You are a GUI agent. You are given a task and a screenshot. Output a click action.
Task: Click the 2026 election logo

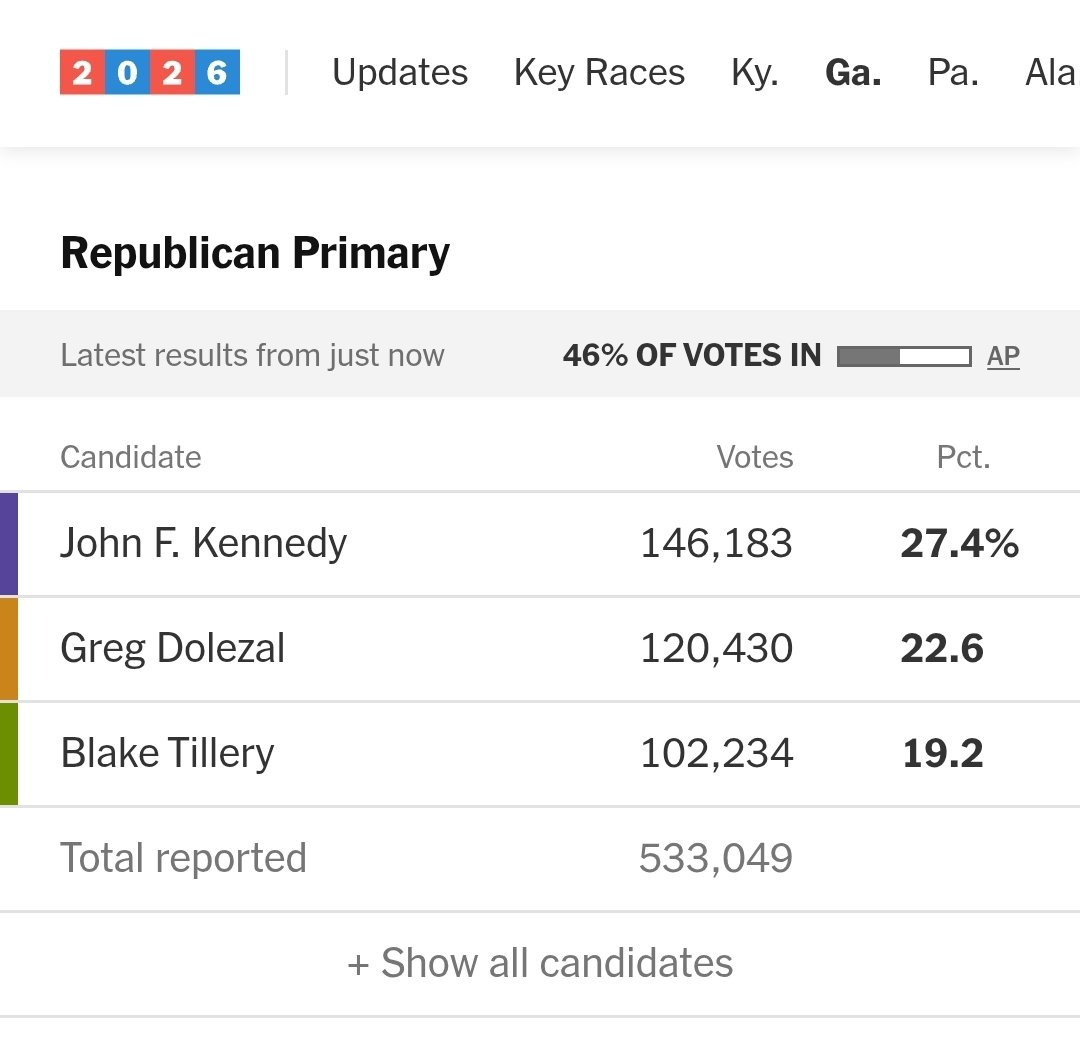tap(149, 72)
